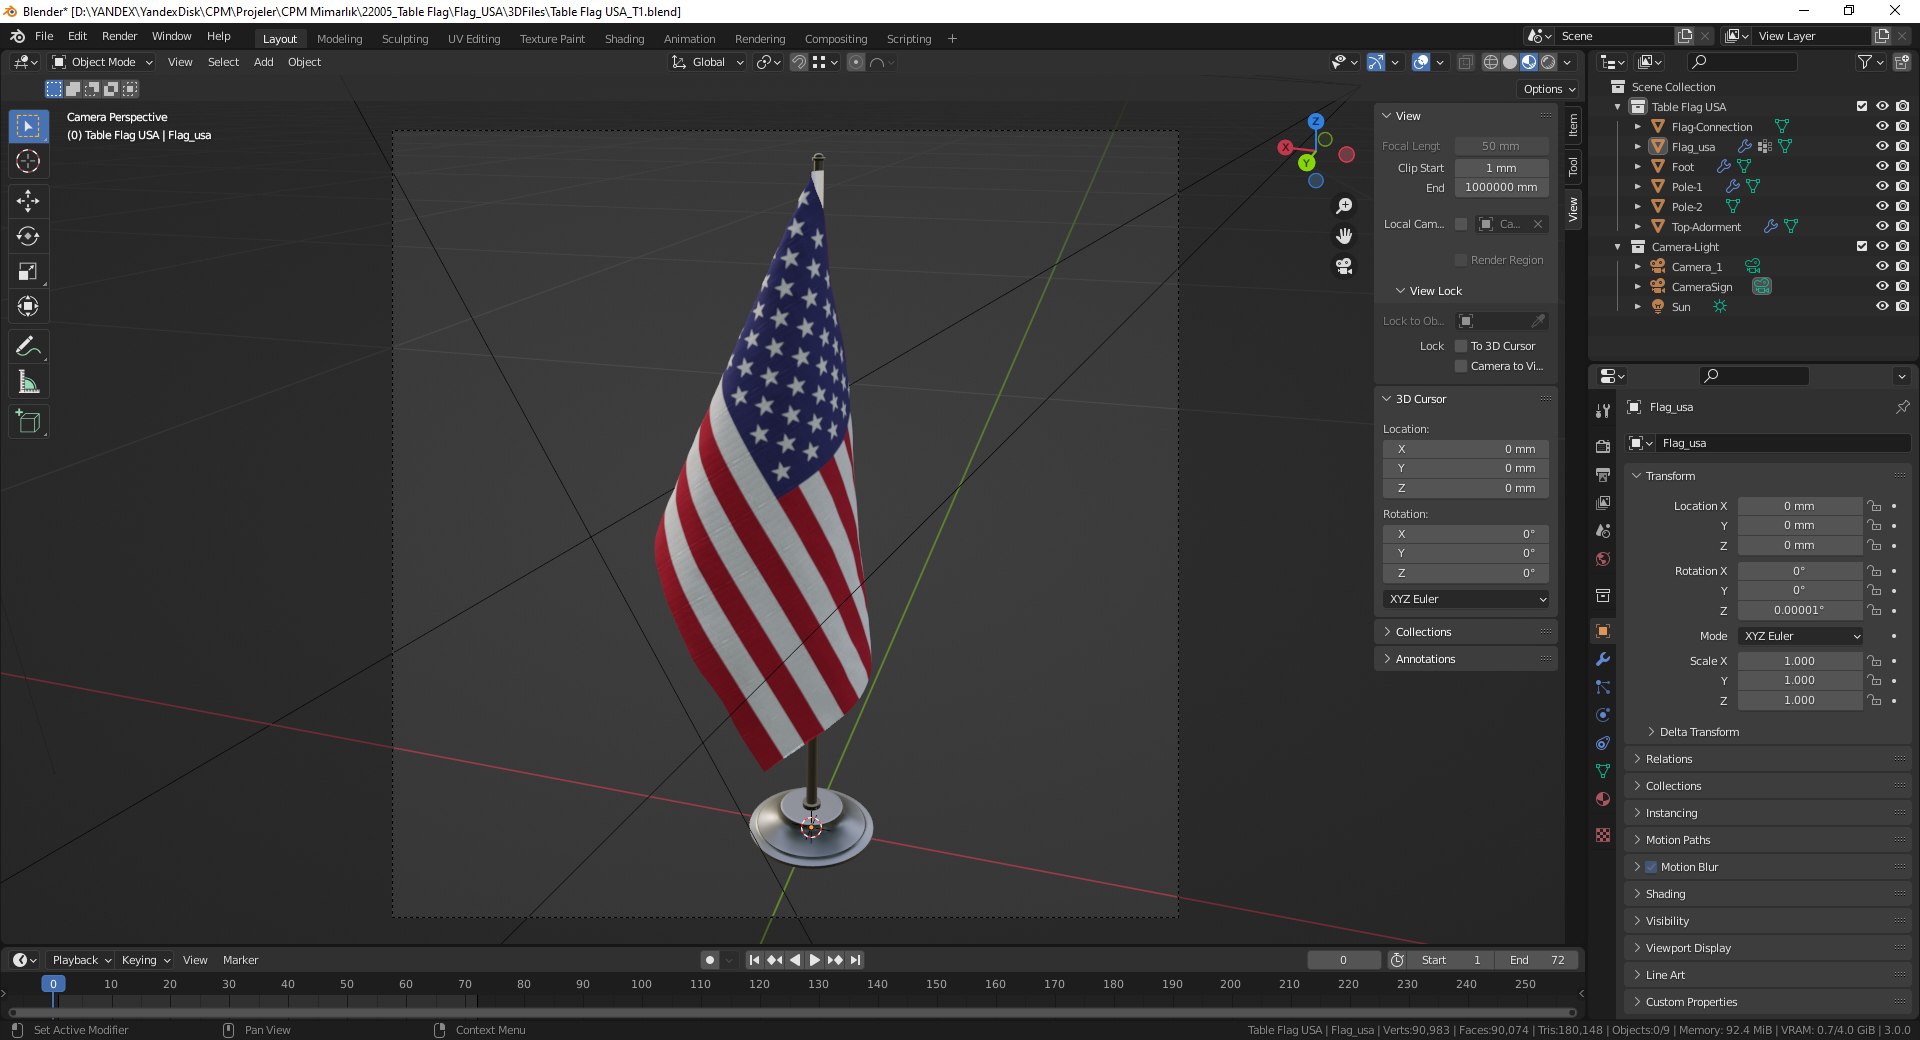Toggle the magnet snap button

point(799,62)
